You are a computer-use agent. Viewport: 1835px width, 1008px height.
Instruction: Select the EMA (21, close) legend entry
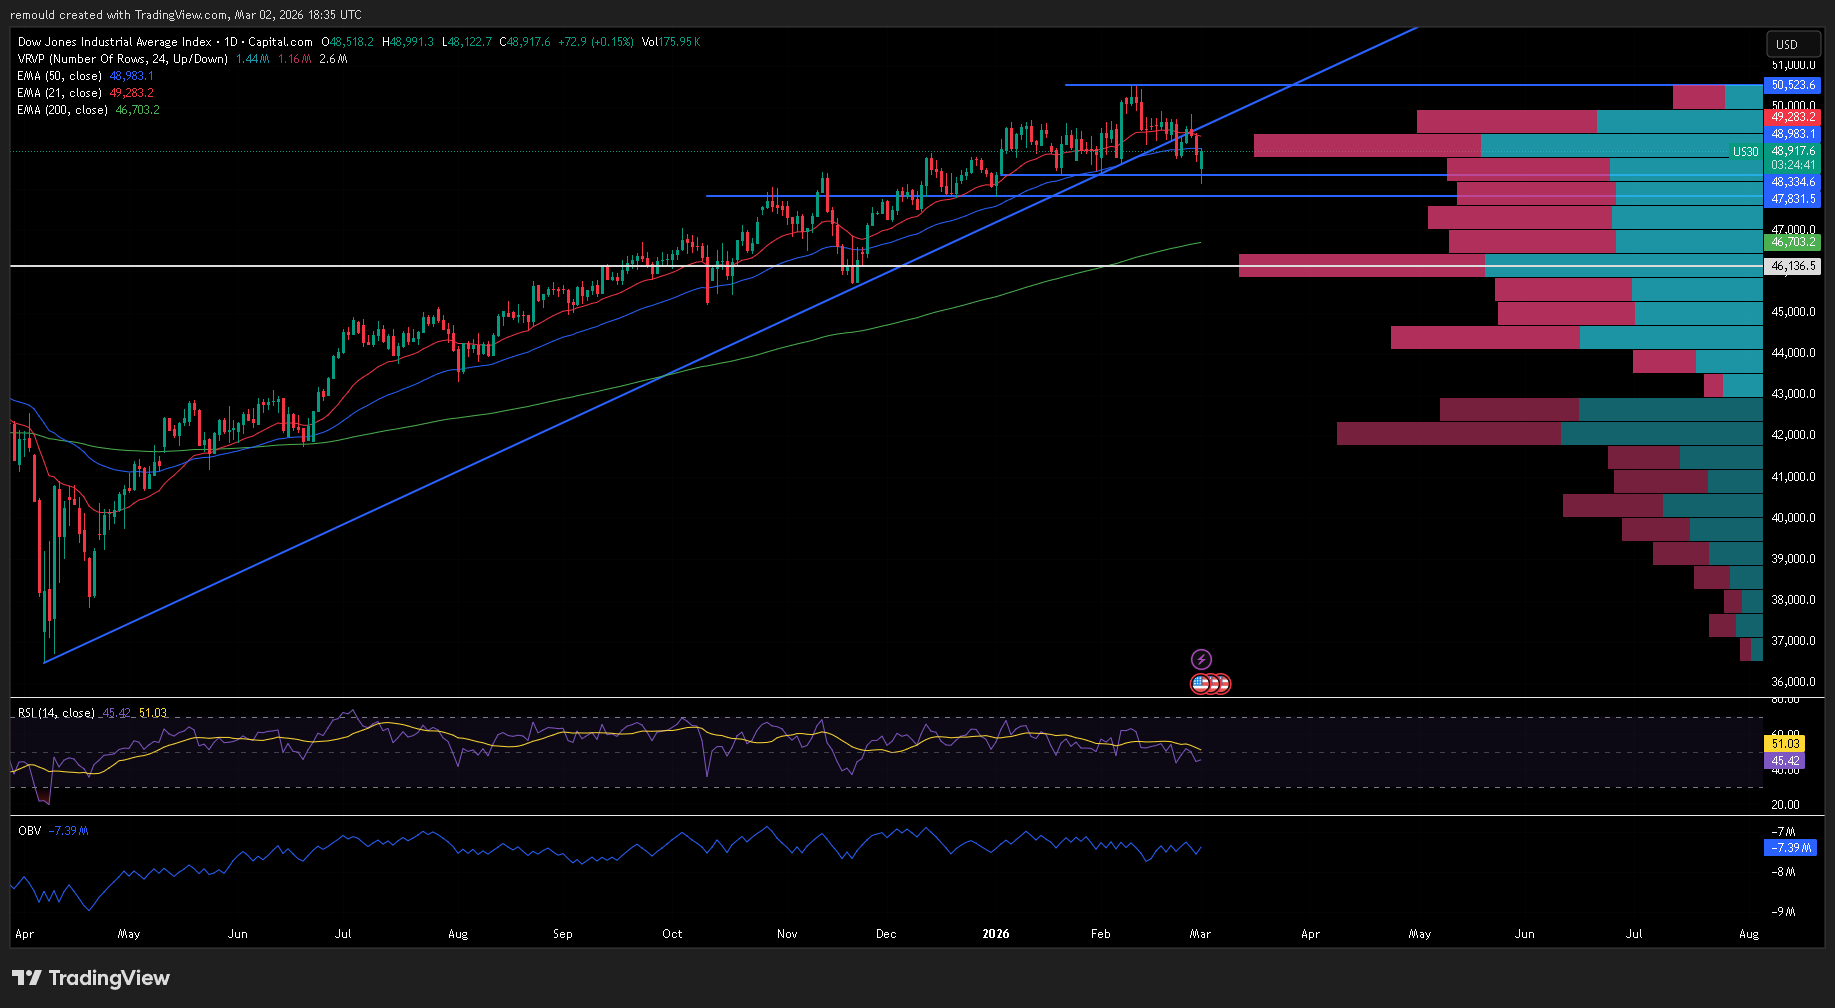[x=60, y=93]
